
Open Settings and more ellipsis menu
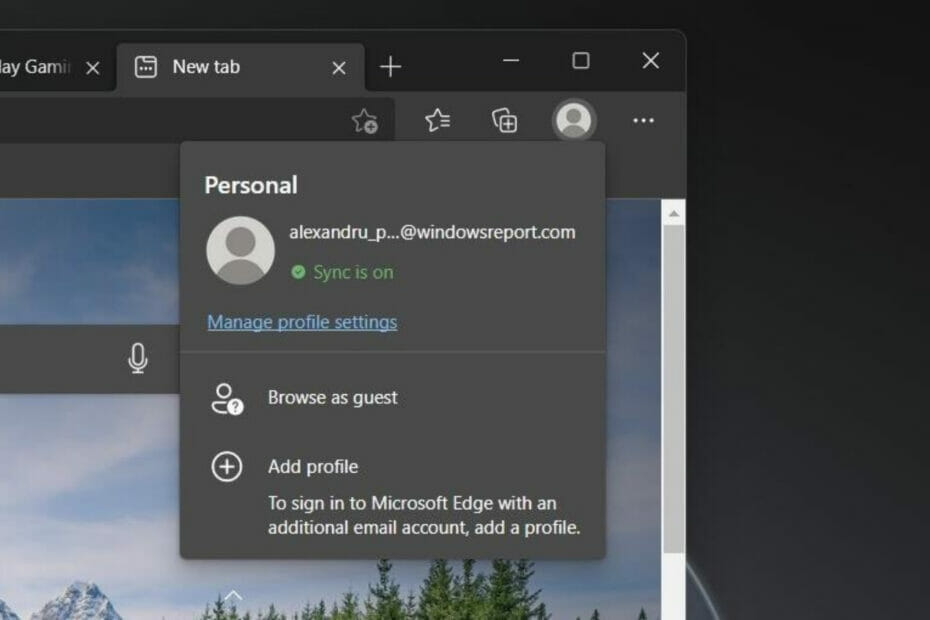pos(644,121)
